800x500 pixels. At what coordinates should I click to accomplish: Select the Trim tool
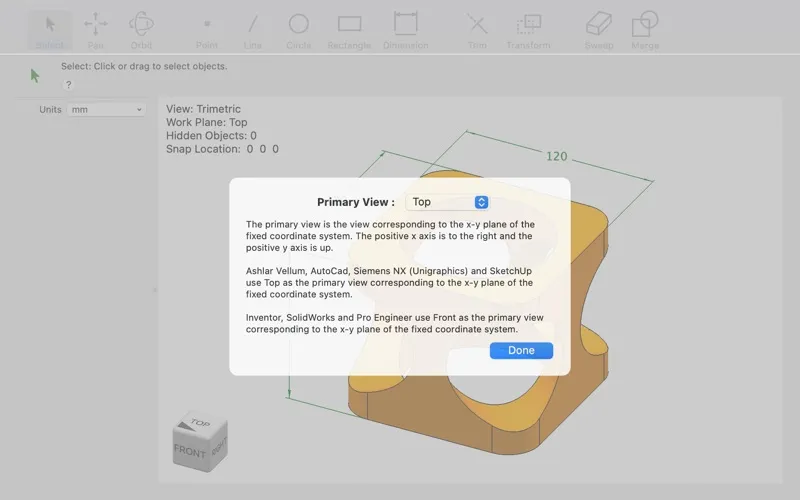pos(477,31)
